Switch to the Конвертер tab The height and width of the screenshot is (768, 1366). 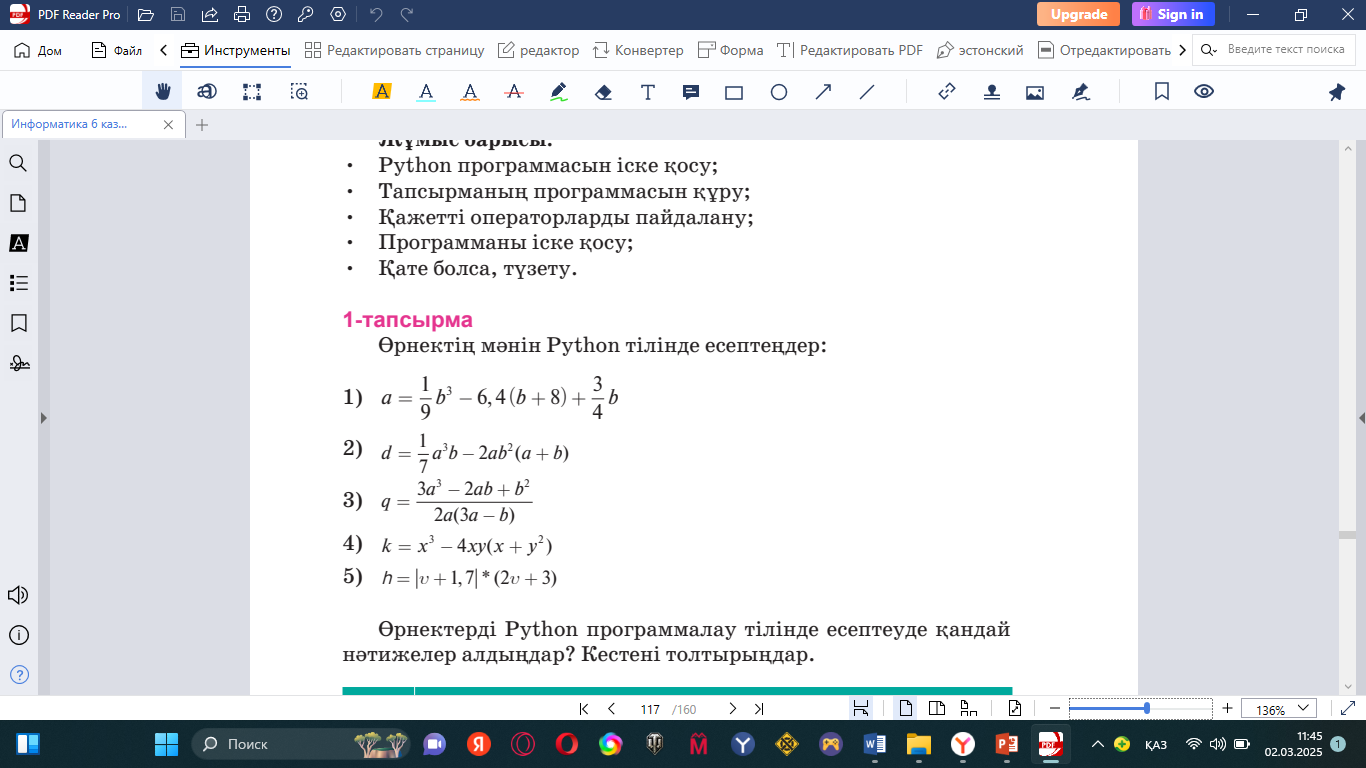638,50
